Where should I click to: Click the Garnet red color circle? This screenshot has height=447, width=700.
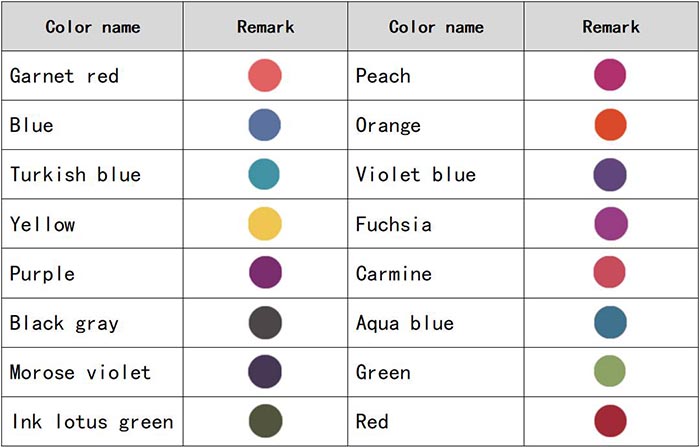coord(265,75)
